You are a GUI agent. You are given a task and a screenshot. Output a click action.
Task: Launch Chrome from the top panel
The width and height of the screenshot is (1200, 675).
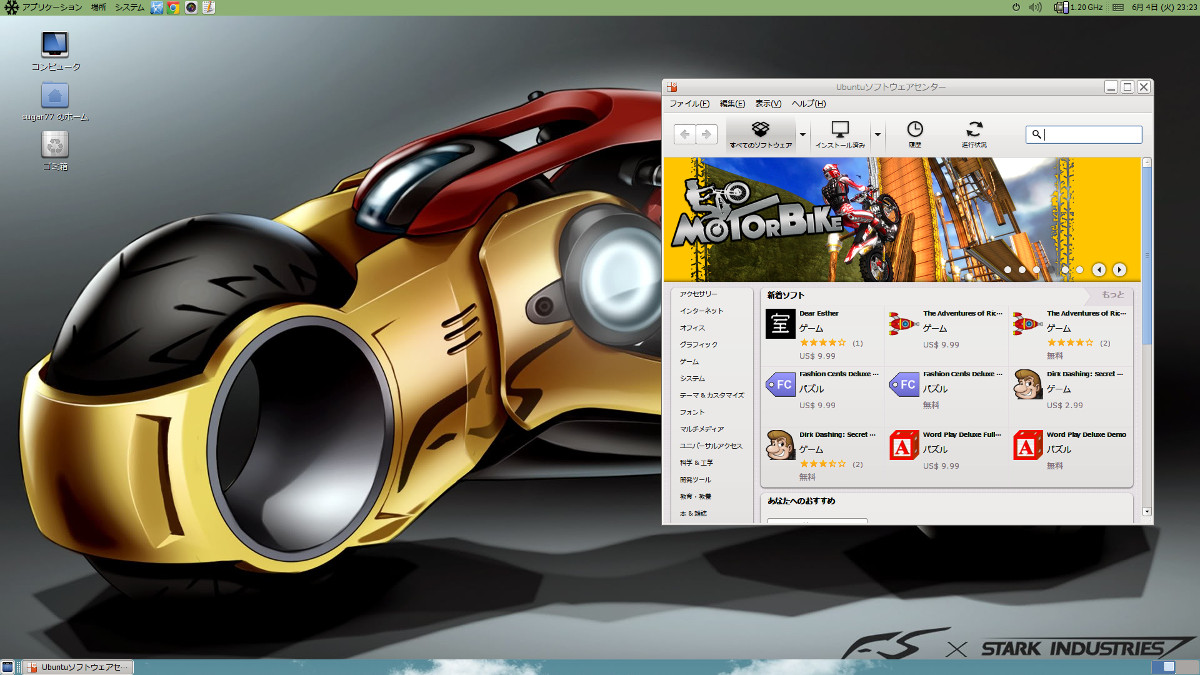[x=173, y=7]
